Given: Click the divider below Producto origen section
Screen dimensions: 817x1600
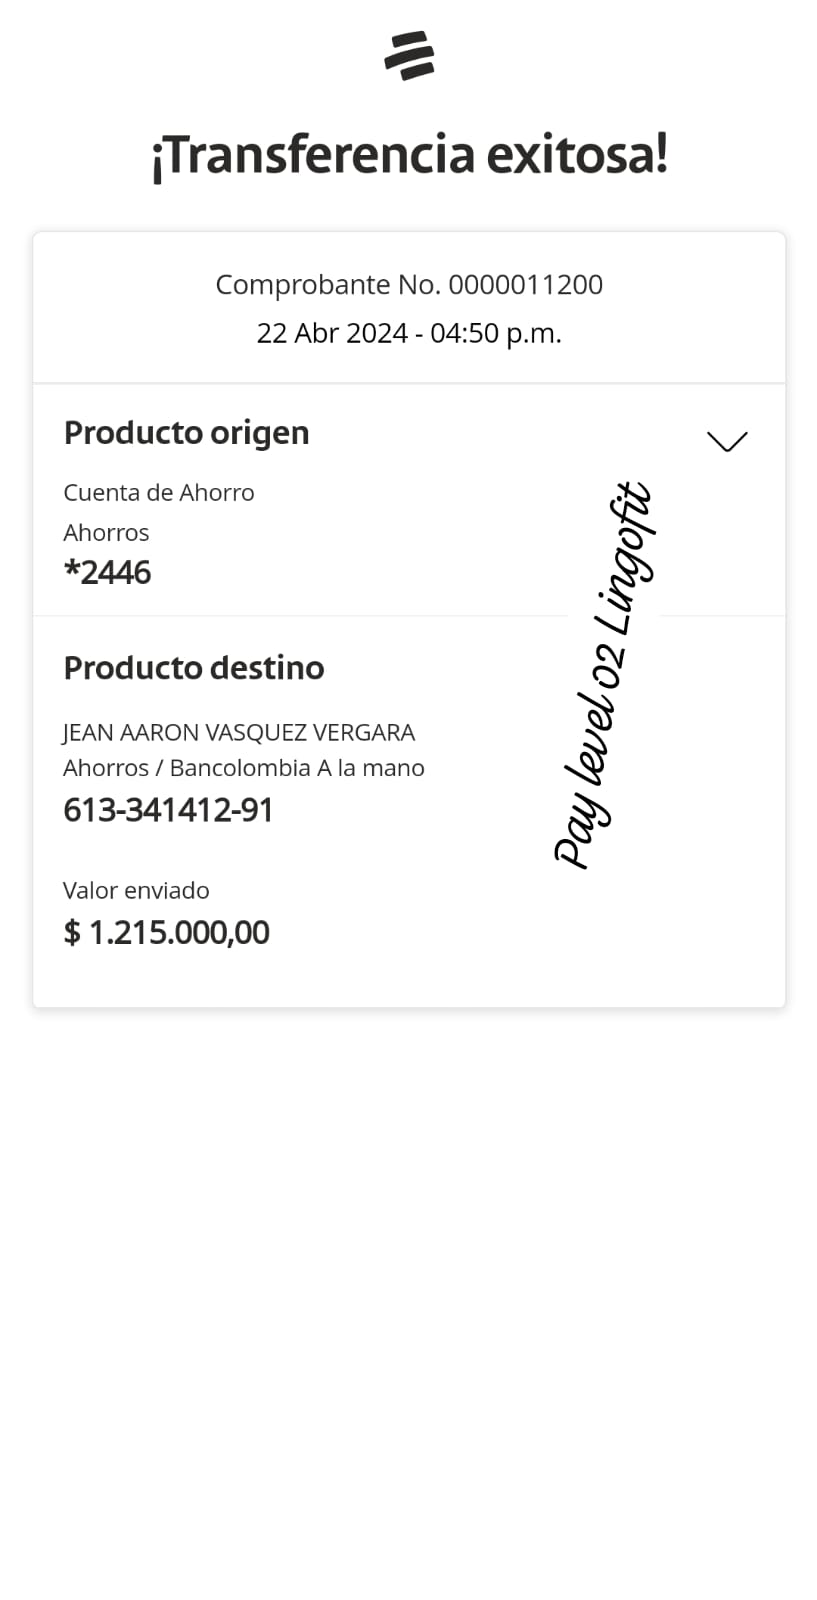Looking at the screenshot, I should pyautogui.click(x=300, y=616).
